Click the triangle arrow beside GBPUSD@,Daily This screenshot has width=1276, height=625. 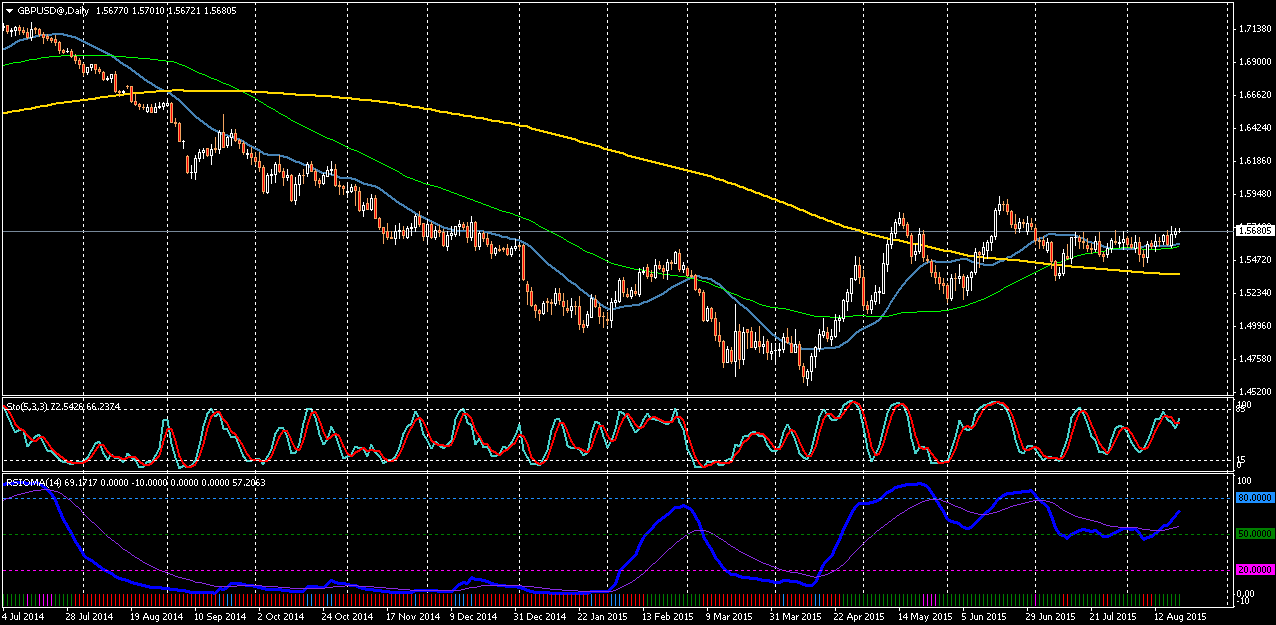[9, 9]
